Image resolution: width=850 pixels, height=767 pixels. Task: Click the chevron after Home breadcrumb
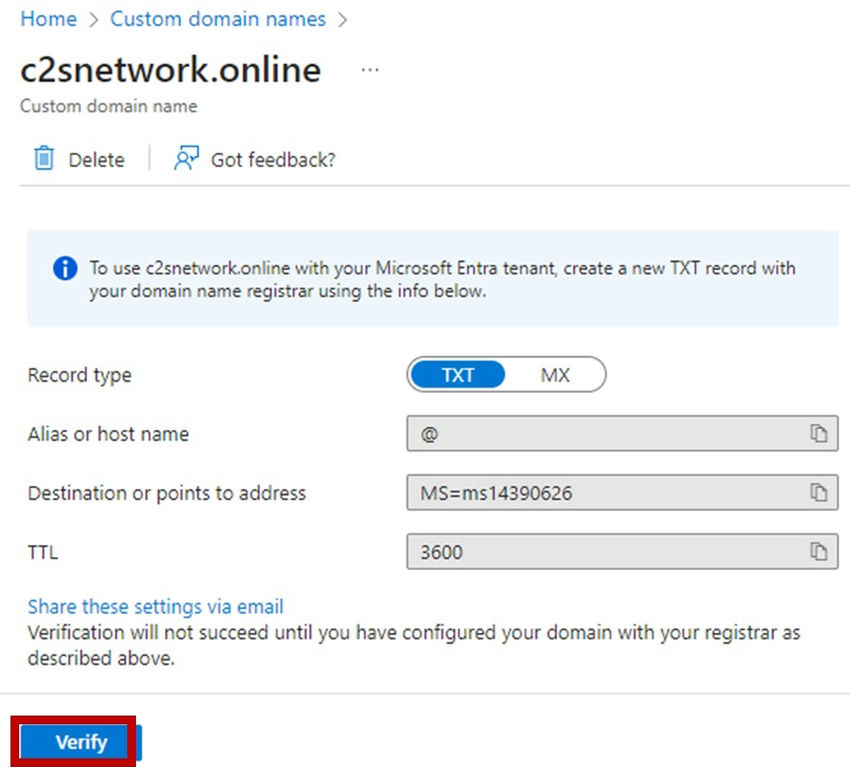tap(93, 20)
